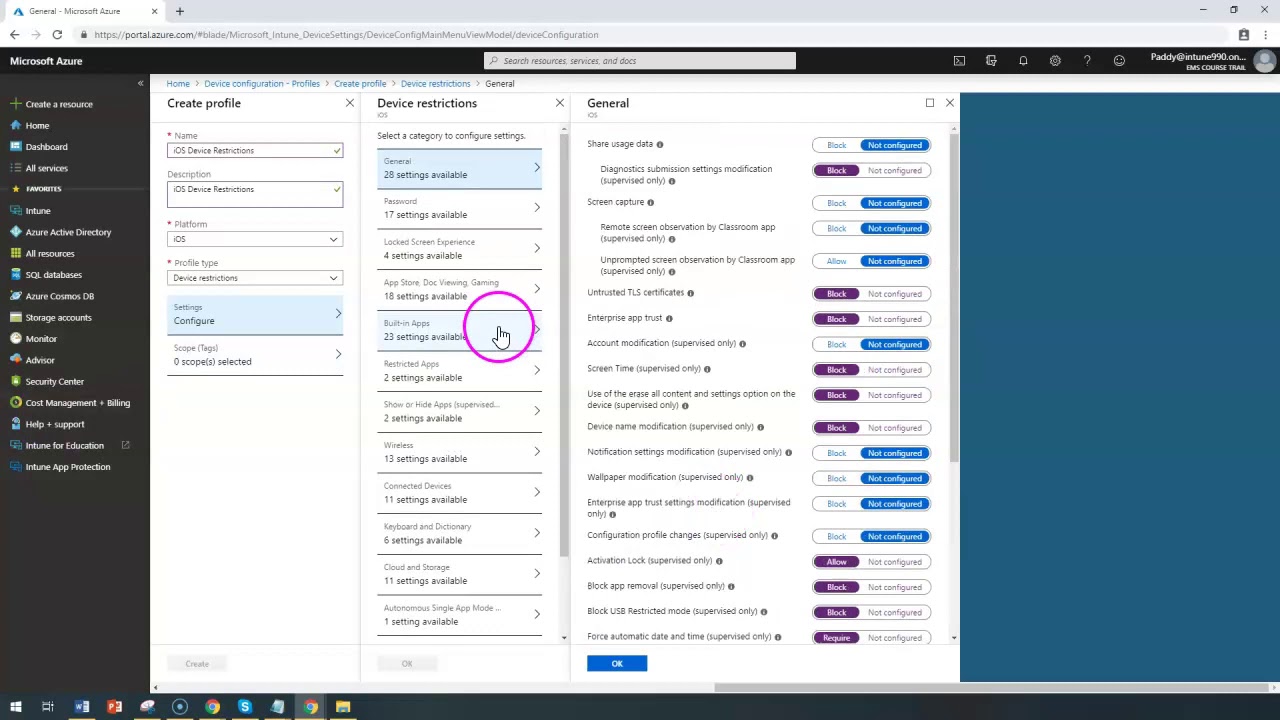Open Storage accounts in sidebar
The height and width of the screenshot is (720, 1280).
58,318
